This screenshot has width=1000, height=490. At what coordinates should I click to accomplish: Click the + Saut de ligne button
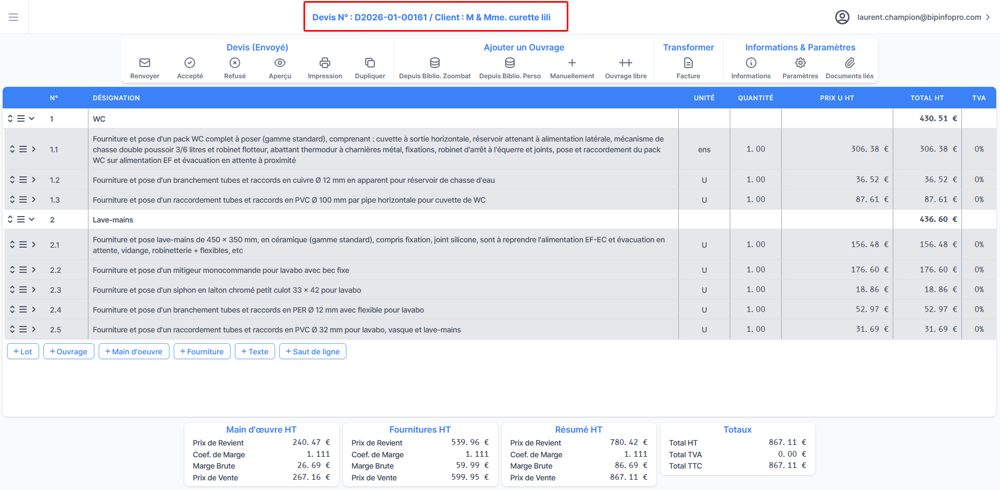click(312, 352)
